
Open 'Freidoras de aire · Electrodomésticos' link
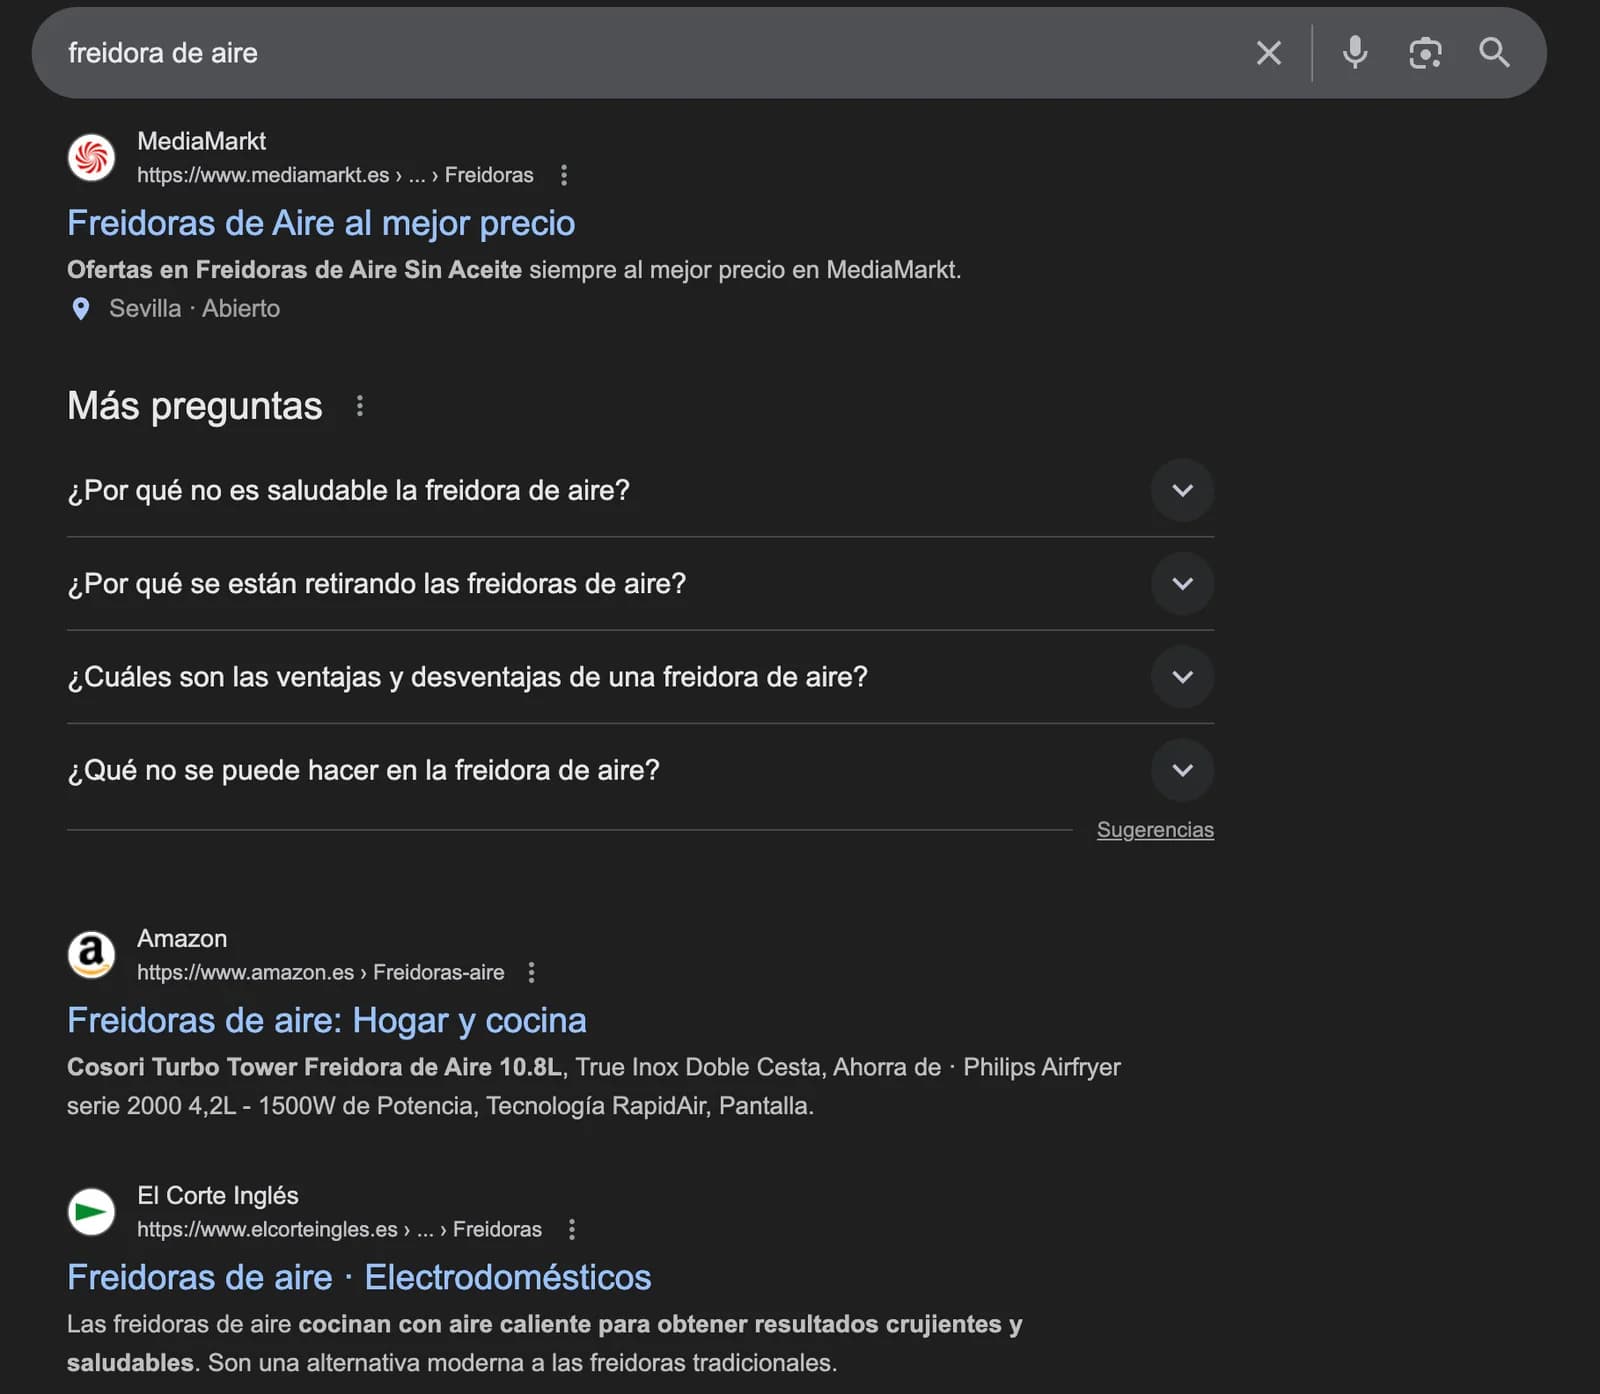pos(359,1277)
